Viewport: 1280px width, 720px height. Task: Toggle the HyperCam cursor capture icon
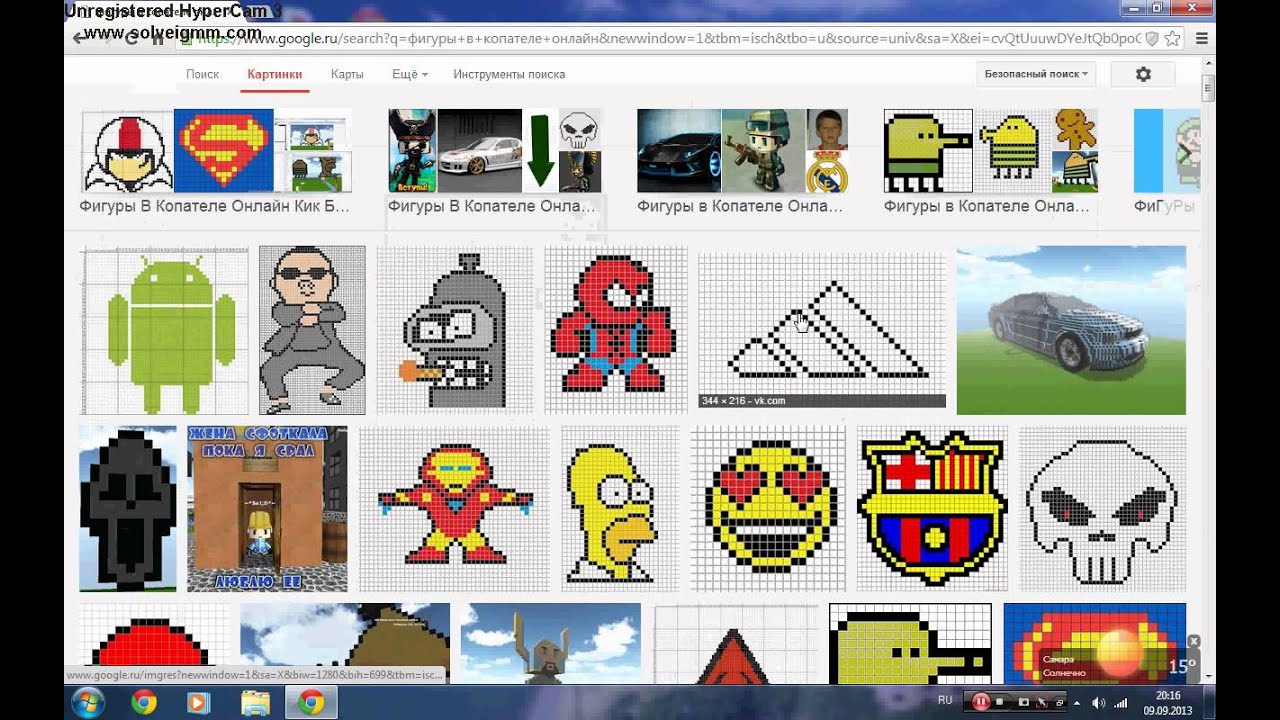tap(1041, 703)
